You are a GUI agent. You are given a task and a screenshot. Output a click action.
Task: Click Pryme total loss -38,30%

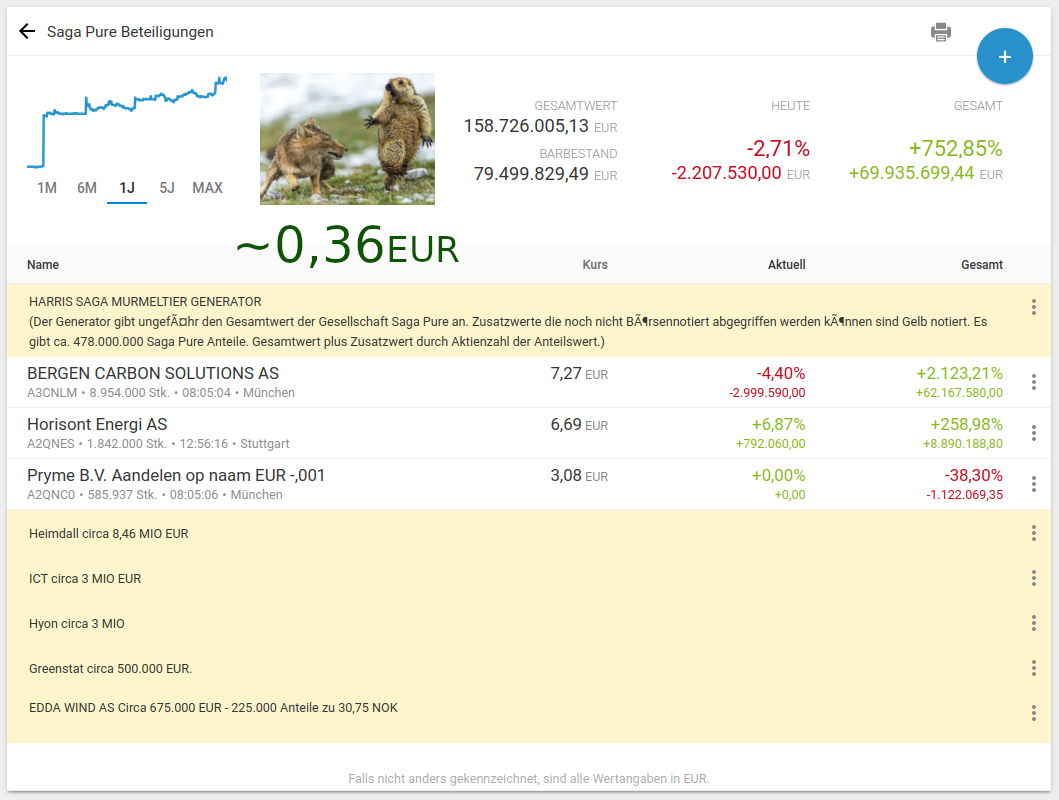(x=973, y=475)
